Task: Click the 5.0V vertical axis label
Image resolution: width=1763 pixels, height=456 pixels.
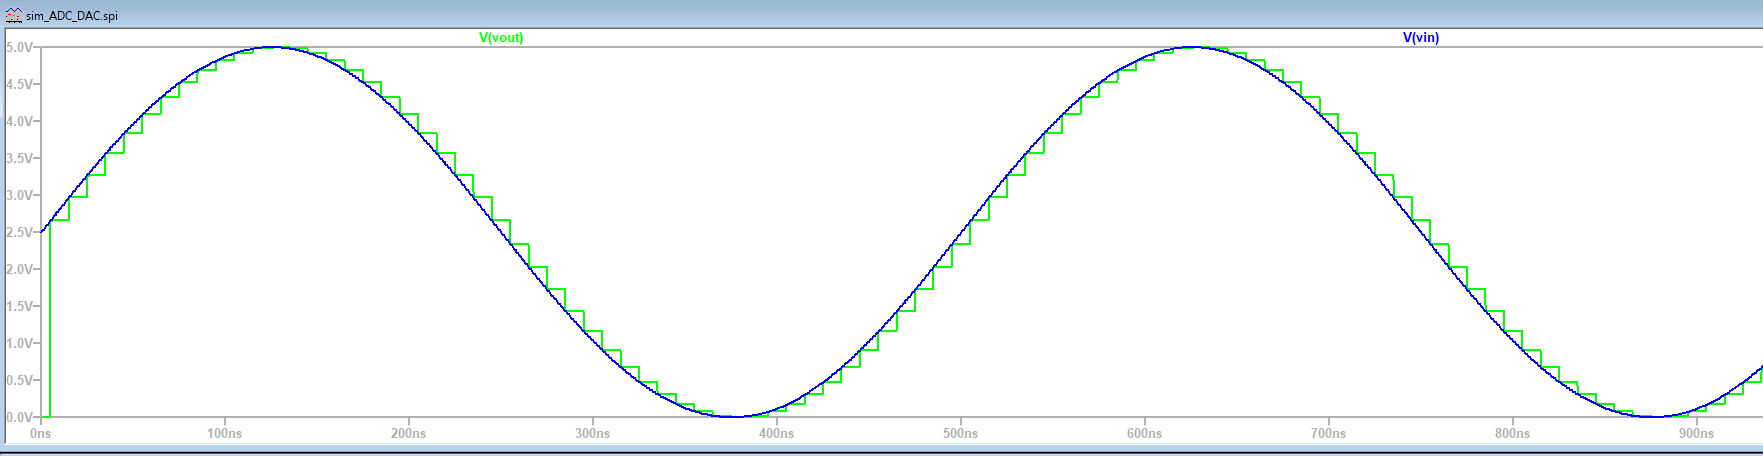Action: 20,47
